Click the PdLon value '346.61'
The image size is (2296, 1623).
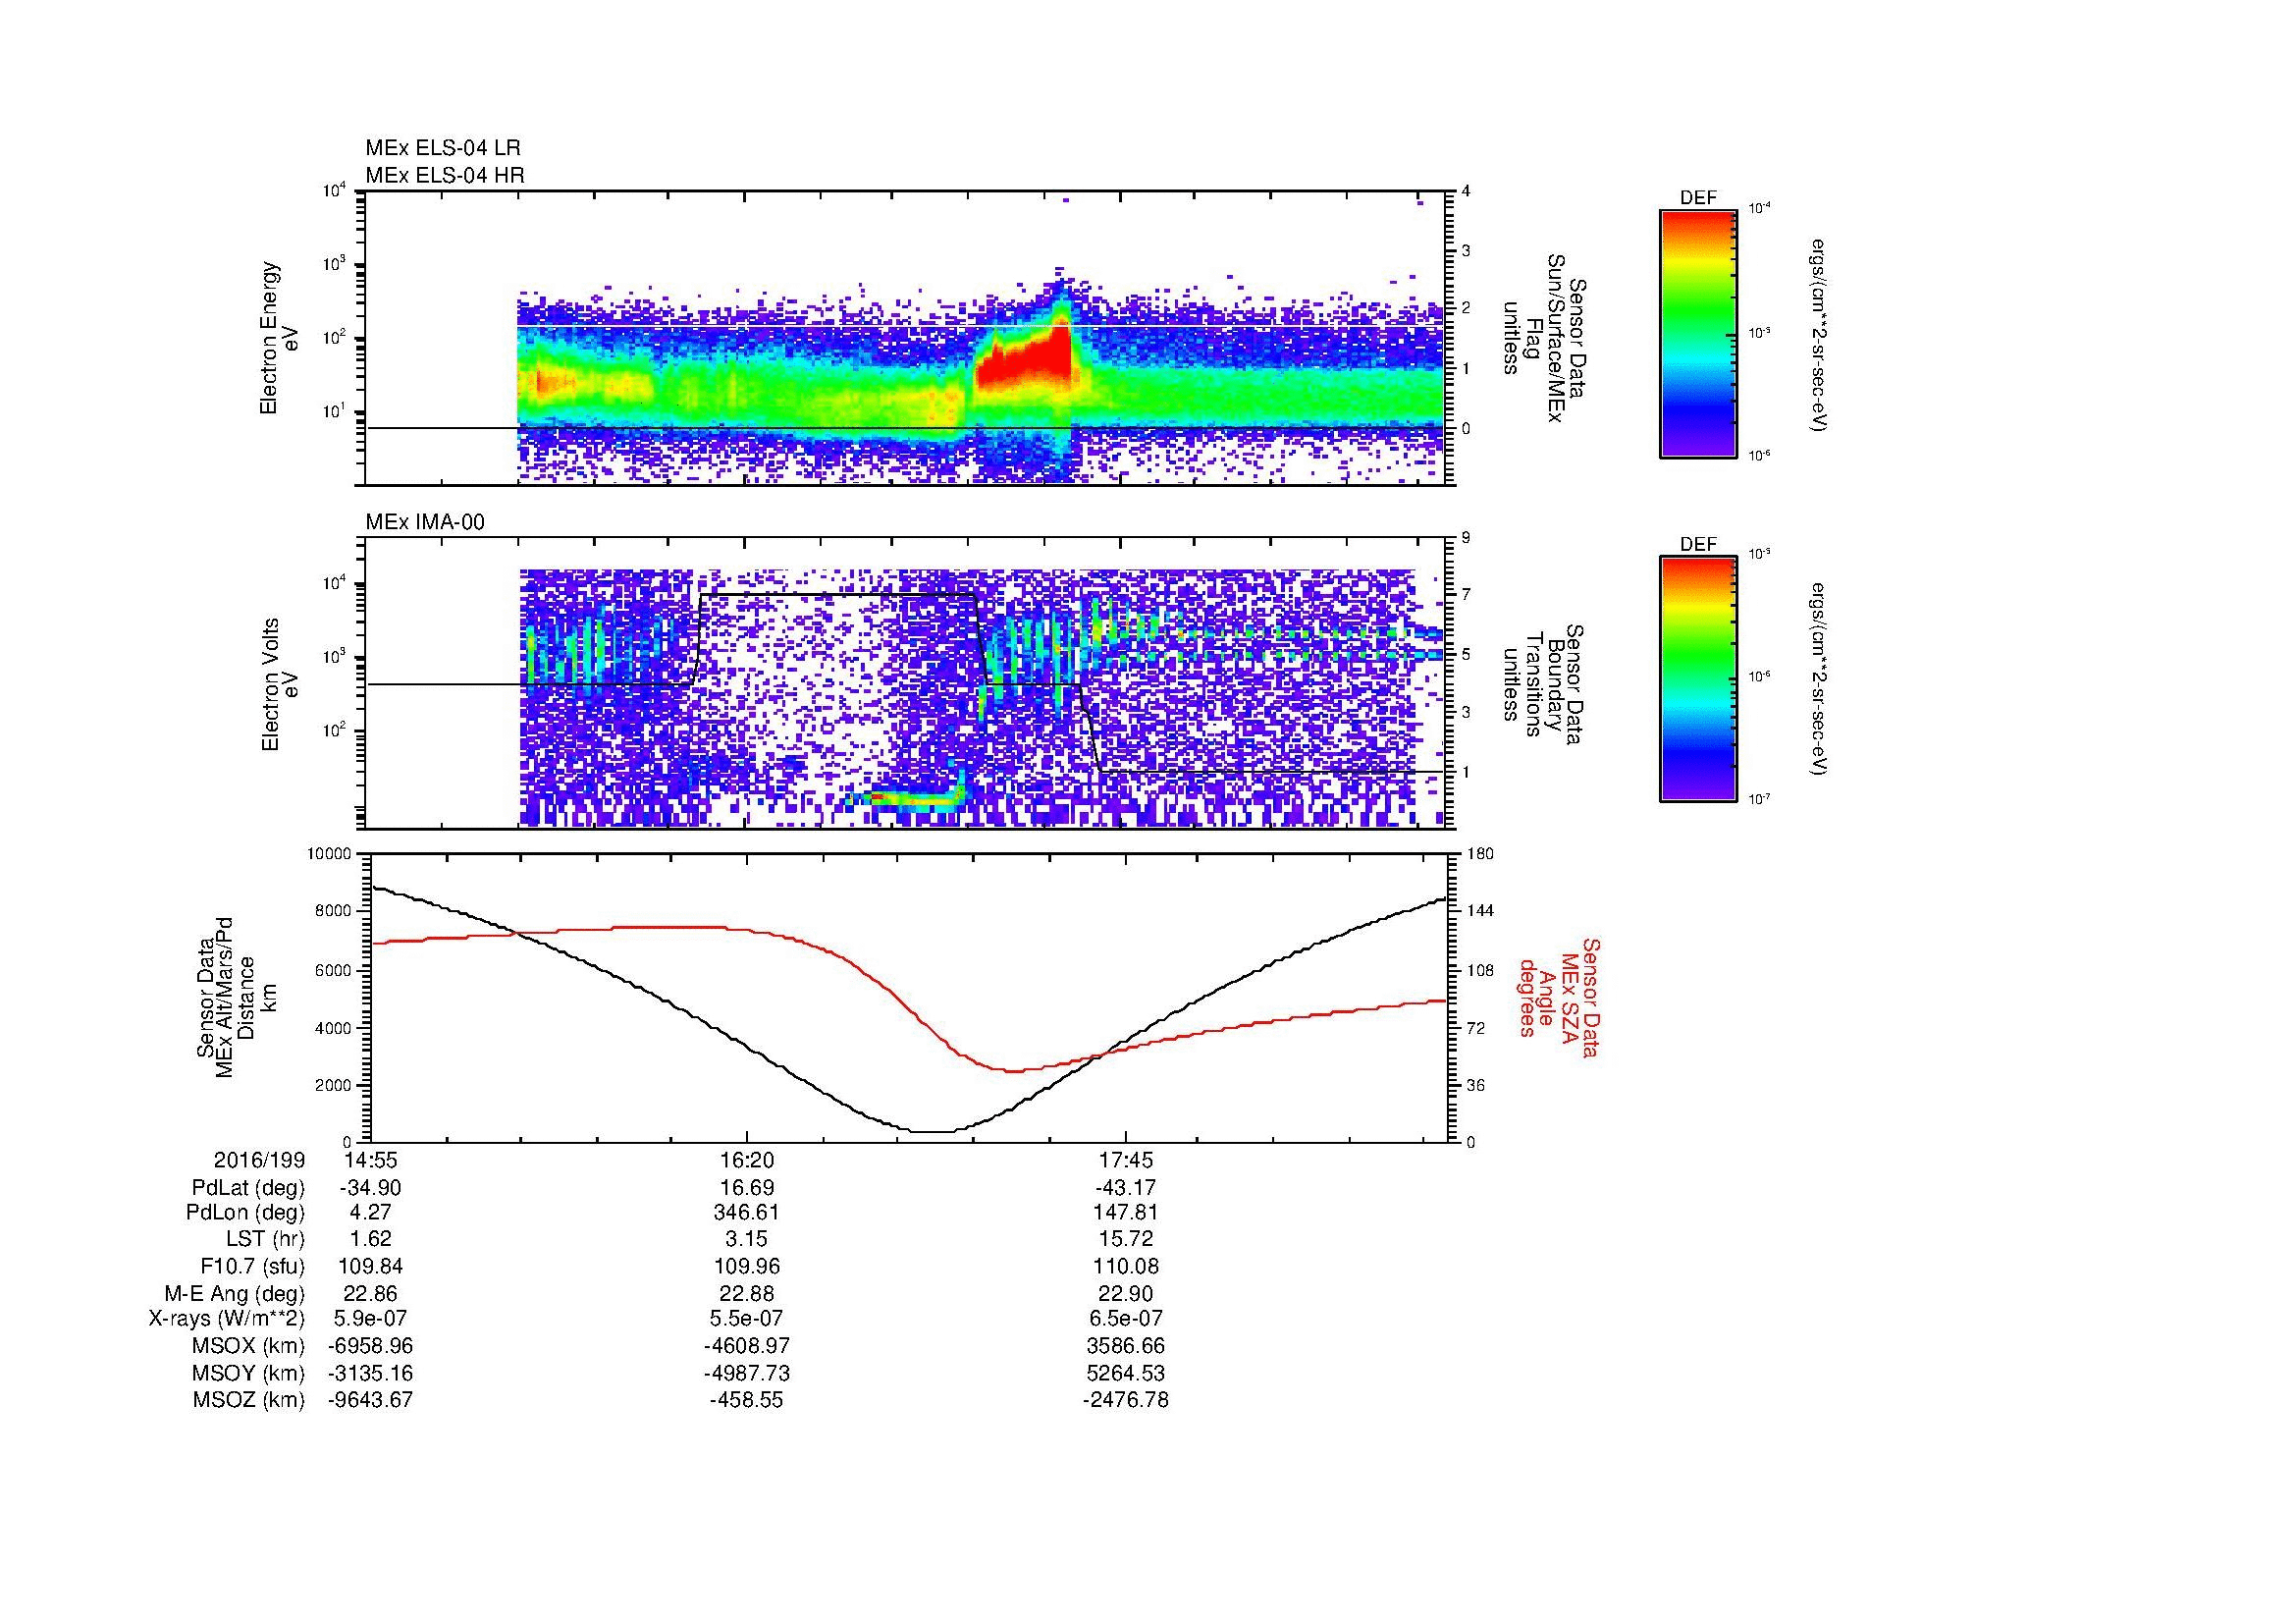(x=747, y=1213)
